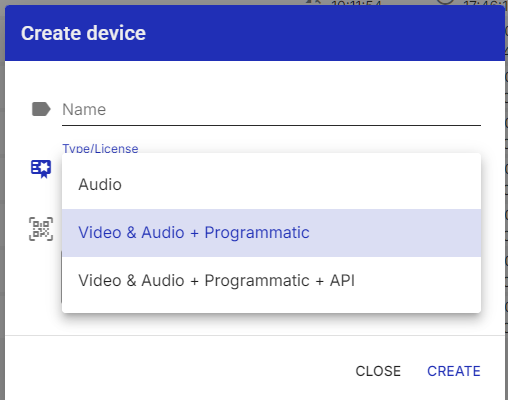Click the gray tag icon beside Name
This screenshot has height=400, width=508.
click(41, 109)
